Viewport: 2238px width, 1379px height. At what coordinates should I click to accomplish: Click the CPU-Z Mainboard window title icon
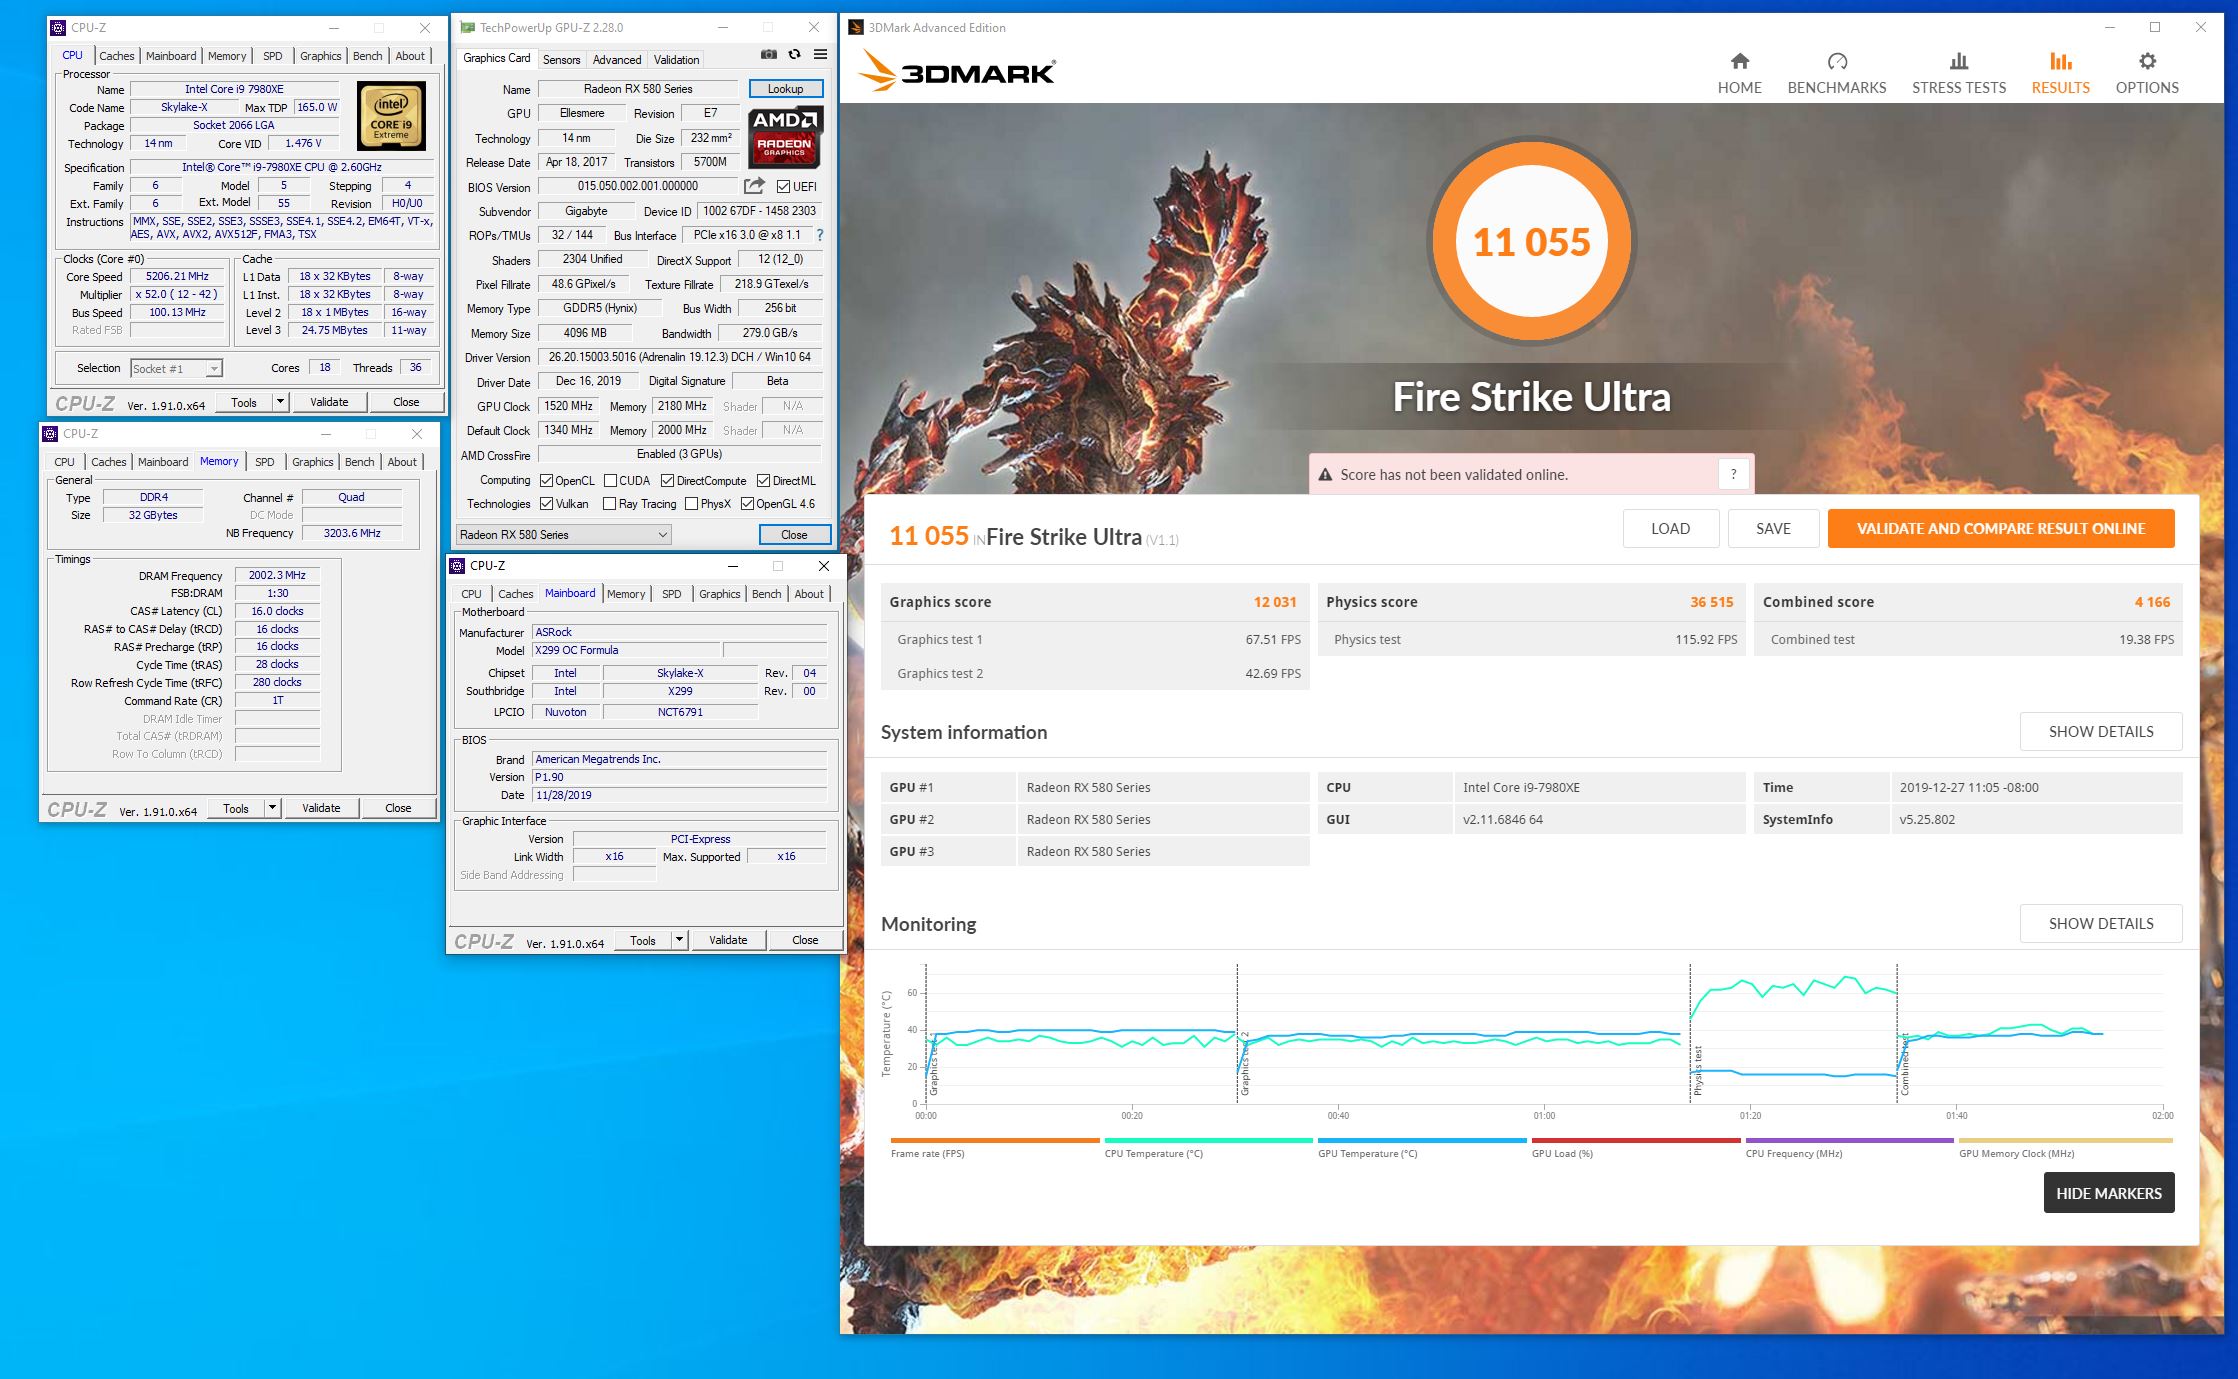tap(458, 566)
